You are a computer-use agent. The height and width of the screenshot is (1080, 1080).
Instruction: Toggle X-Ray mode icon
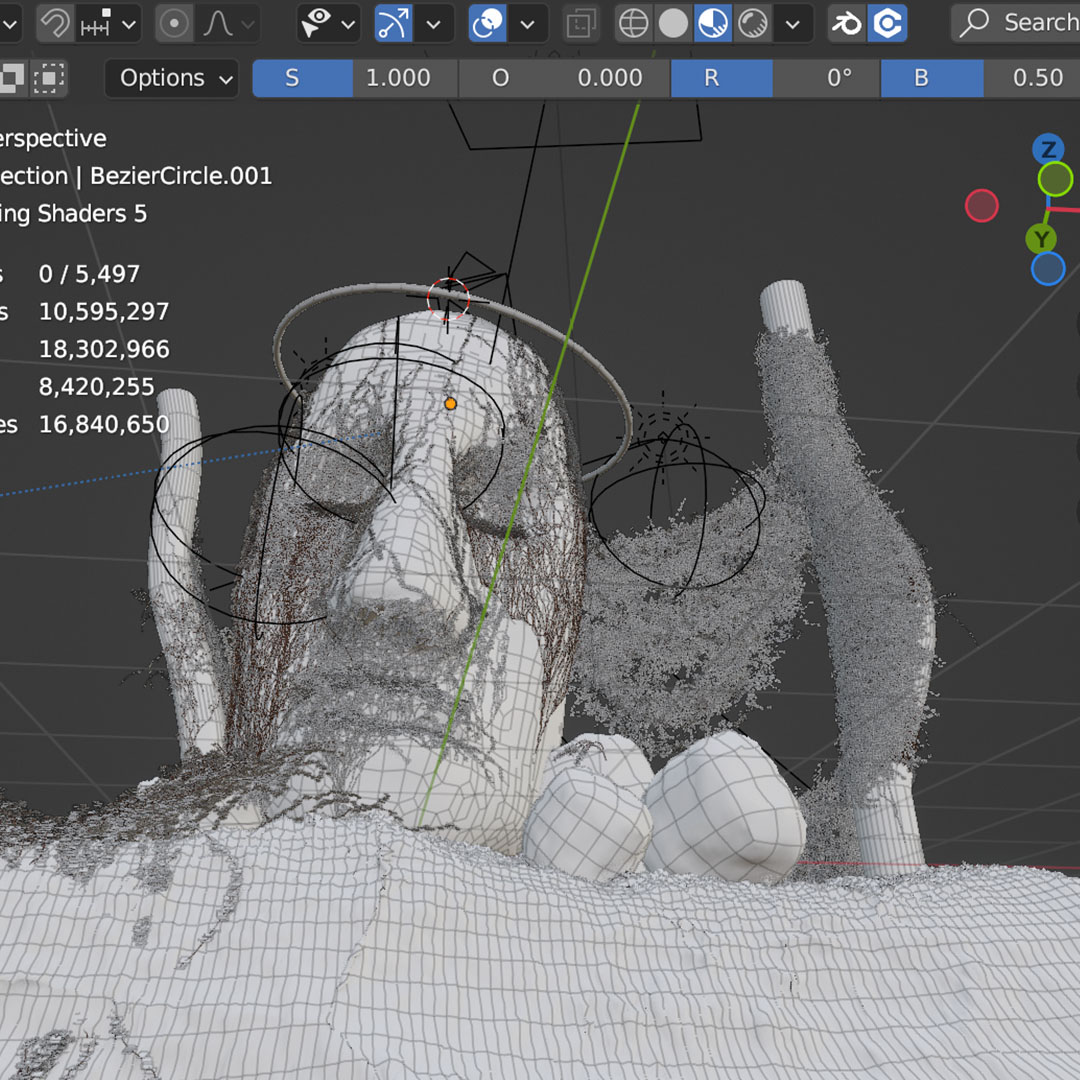pyautogui.click(x=580, y=23)
